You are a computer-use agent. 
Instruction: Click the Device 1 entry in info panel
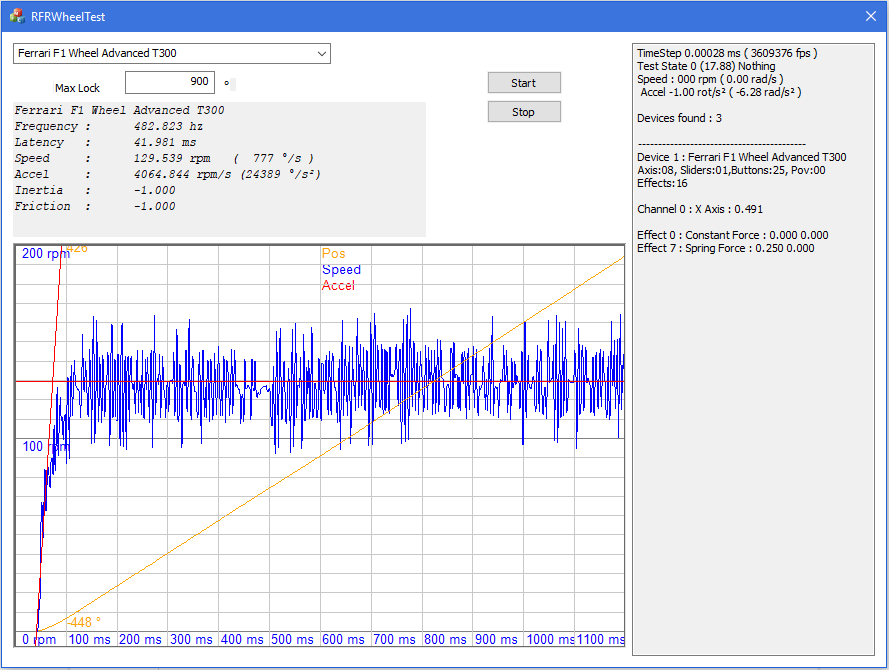(x=741, y=157)
